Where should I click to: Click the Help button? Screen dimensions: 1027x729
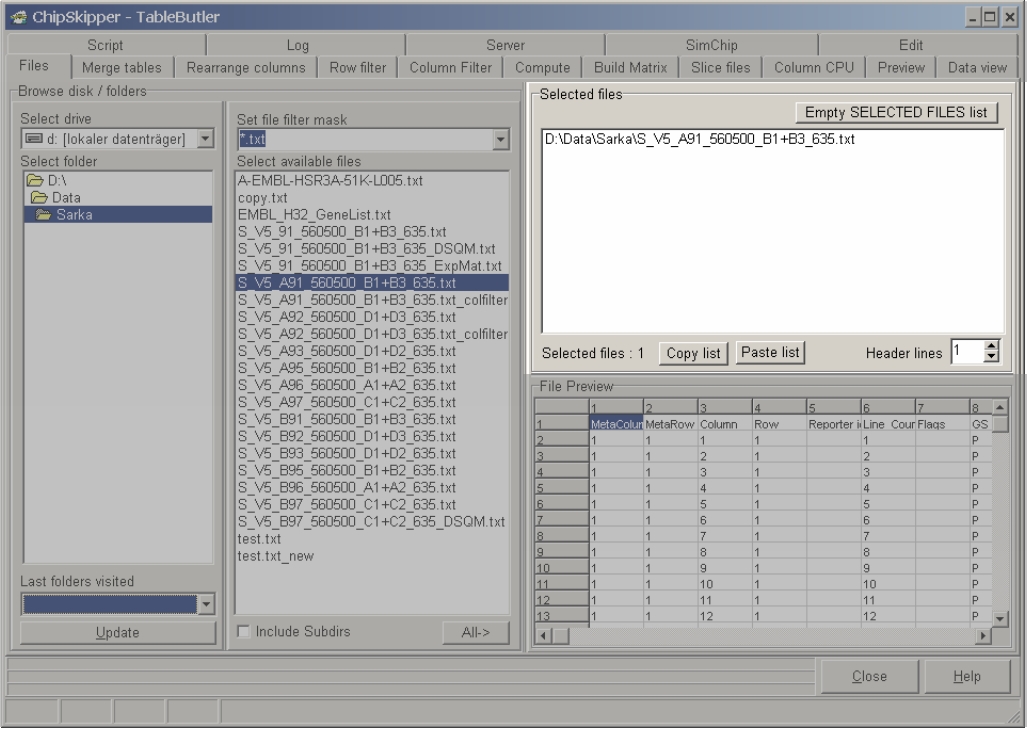966,676
